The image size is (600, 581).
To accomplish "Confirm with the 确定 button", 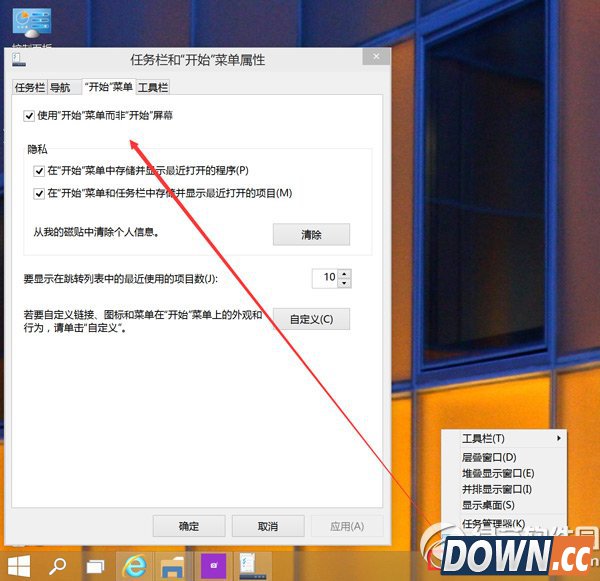I will coord(189,526).
